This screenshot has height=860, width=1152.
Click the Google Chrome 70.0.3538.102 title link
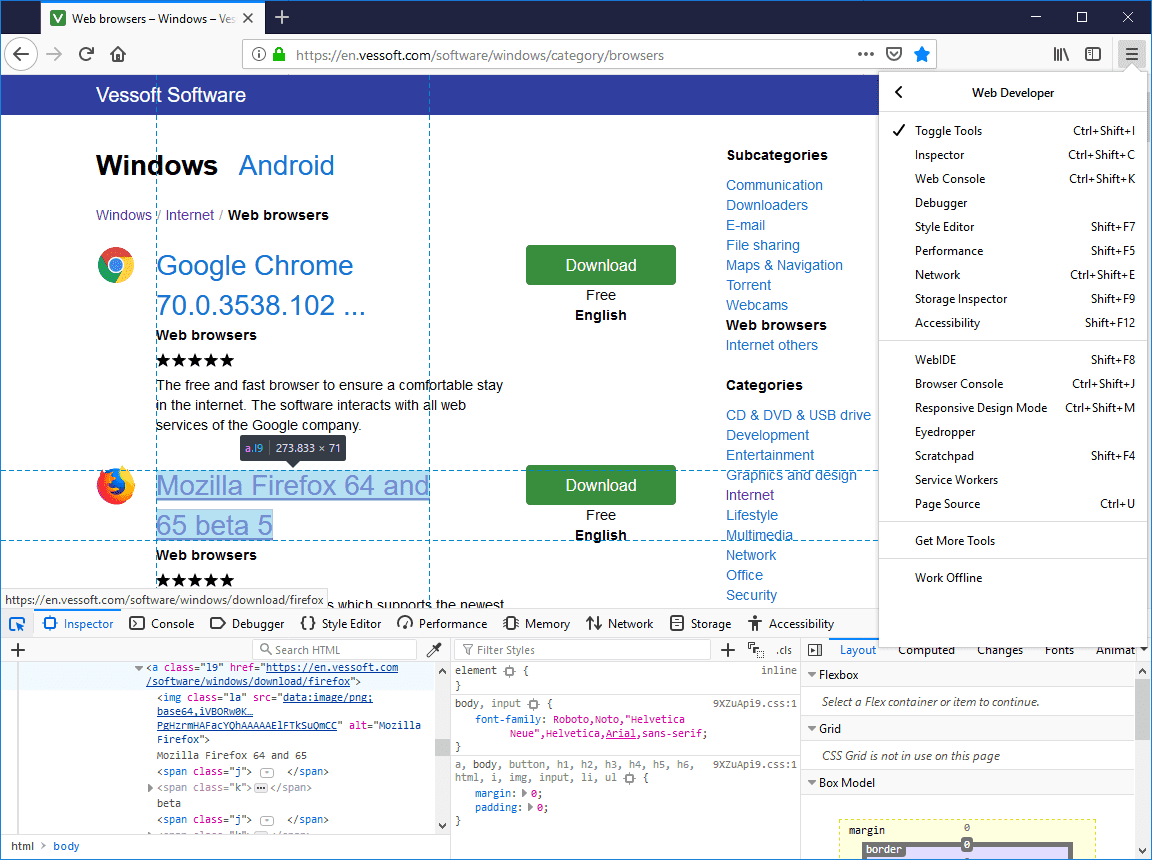[261, 285]
